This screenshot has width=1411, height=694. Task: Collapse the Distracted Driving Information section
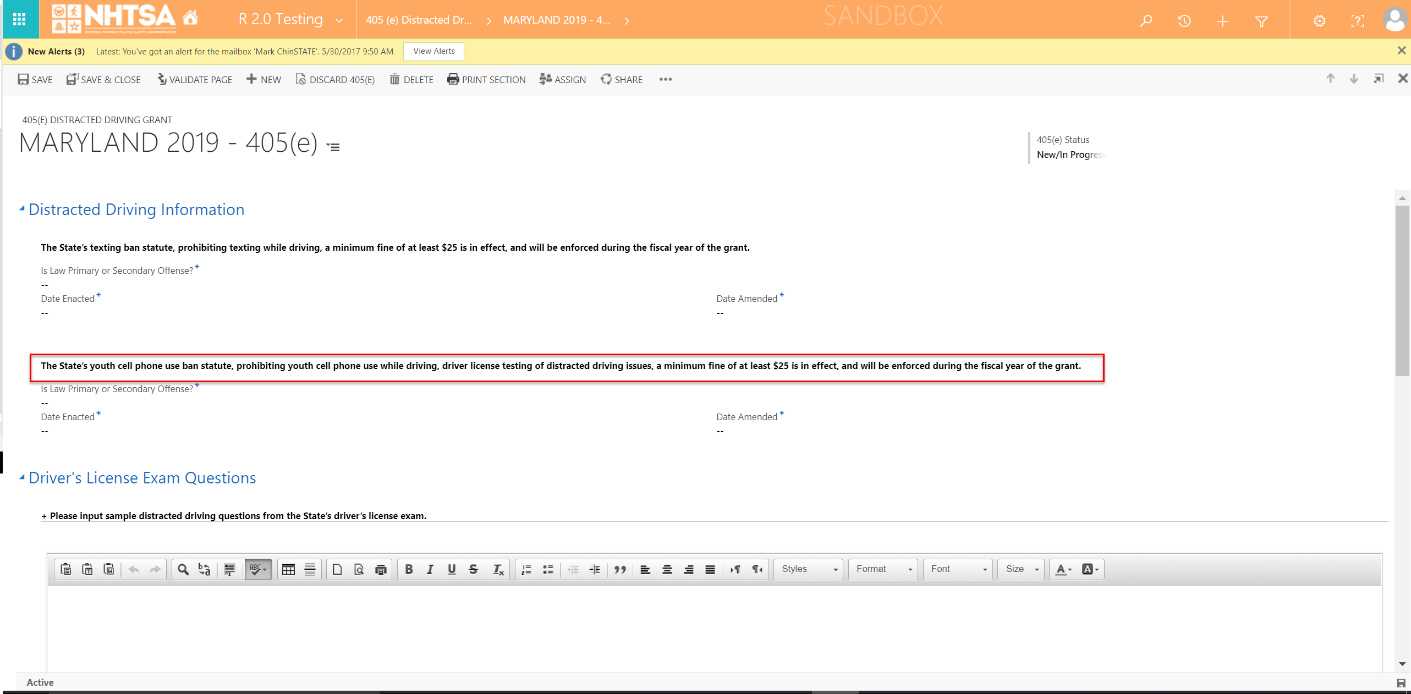[23, 210]
